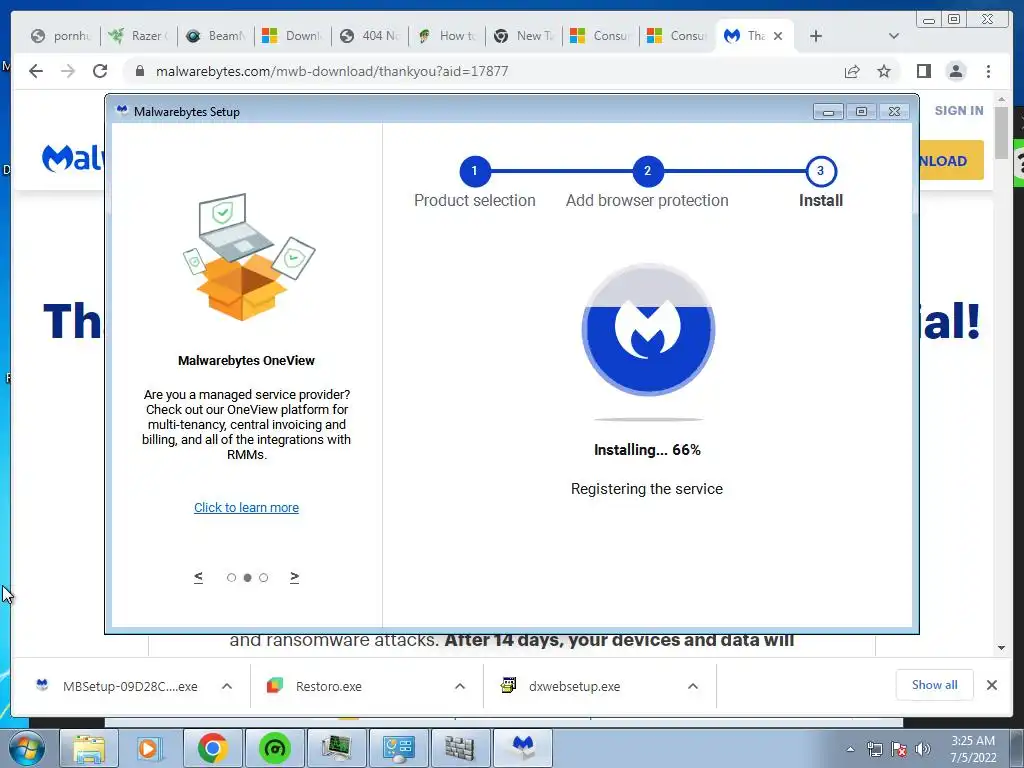The width and height of the screenshot is (1024, 768).
Task: Open the Windows Start menu
Action: (26, 748)
